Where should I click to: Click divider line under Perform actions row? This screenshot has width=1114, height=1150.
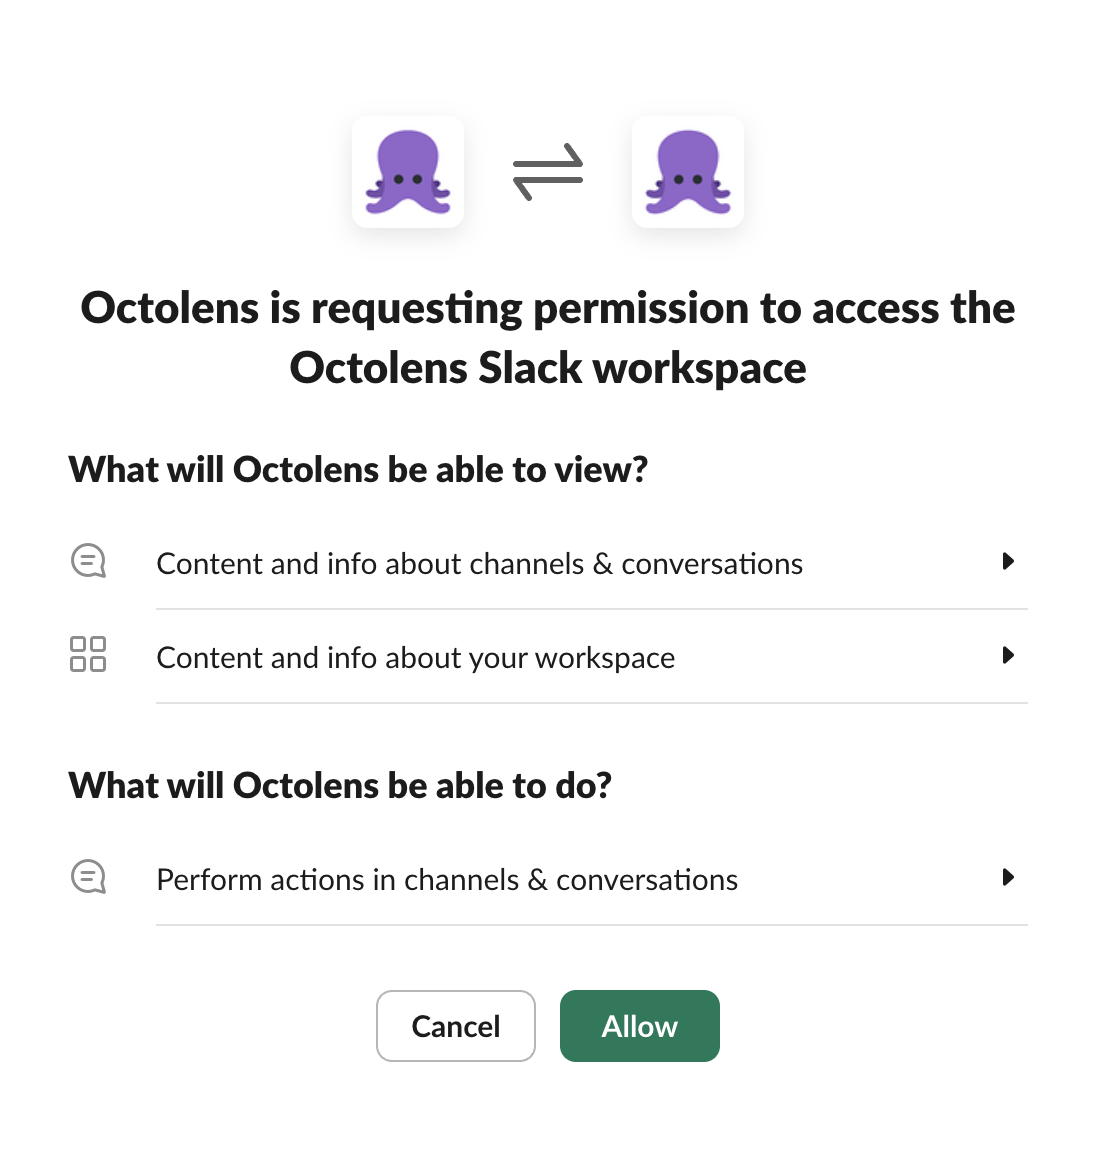click(592, 925)
